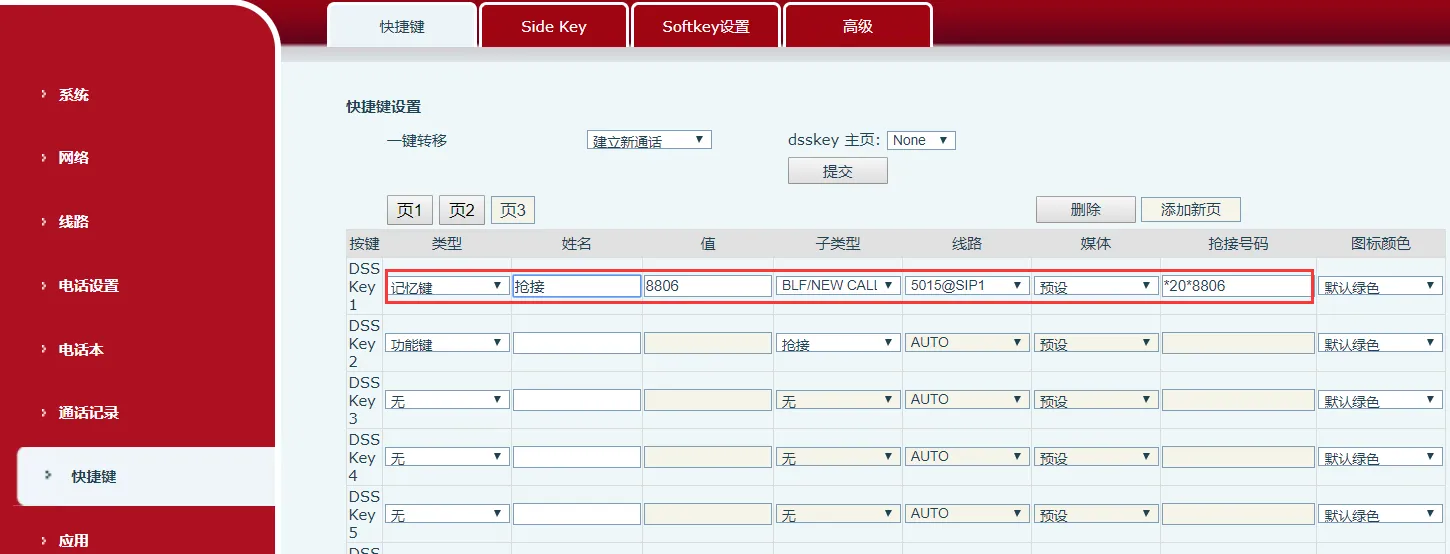Image resolution: width=1450 pixels, height=554 pixels.
Task: Open 通话记录 in the sidebar
Action: tap(88, 413)
